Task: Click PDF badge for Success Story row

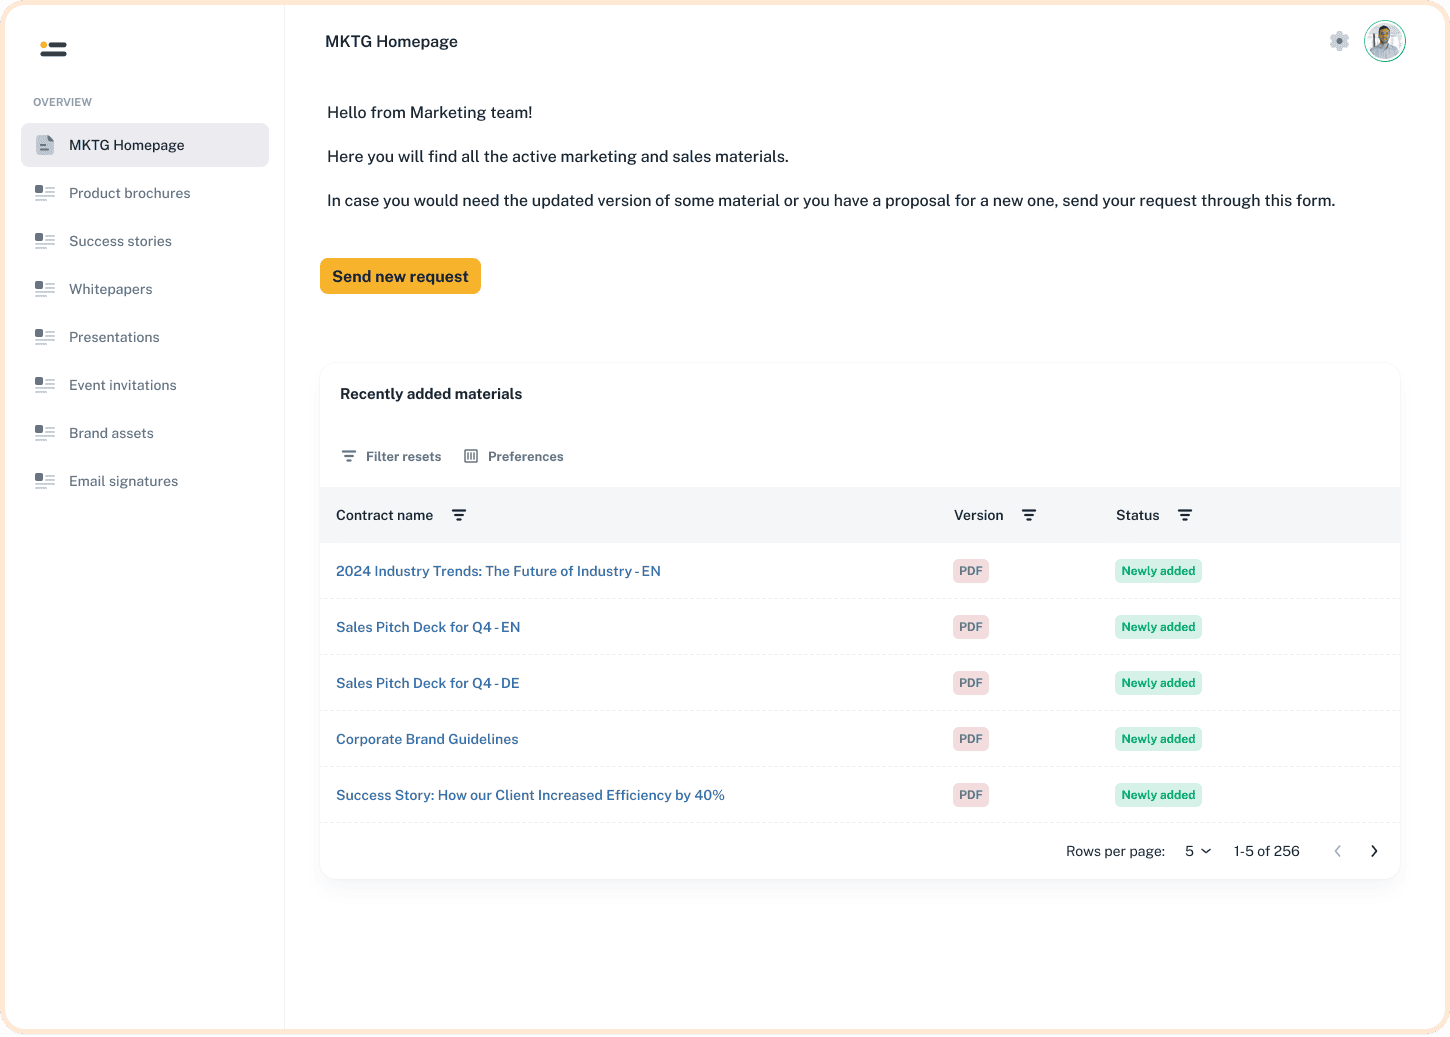Action: point(971,795)
